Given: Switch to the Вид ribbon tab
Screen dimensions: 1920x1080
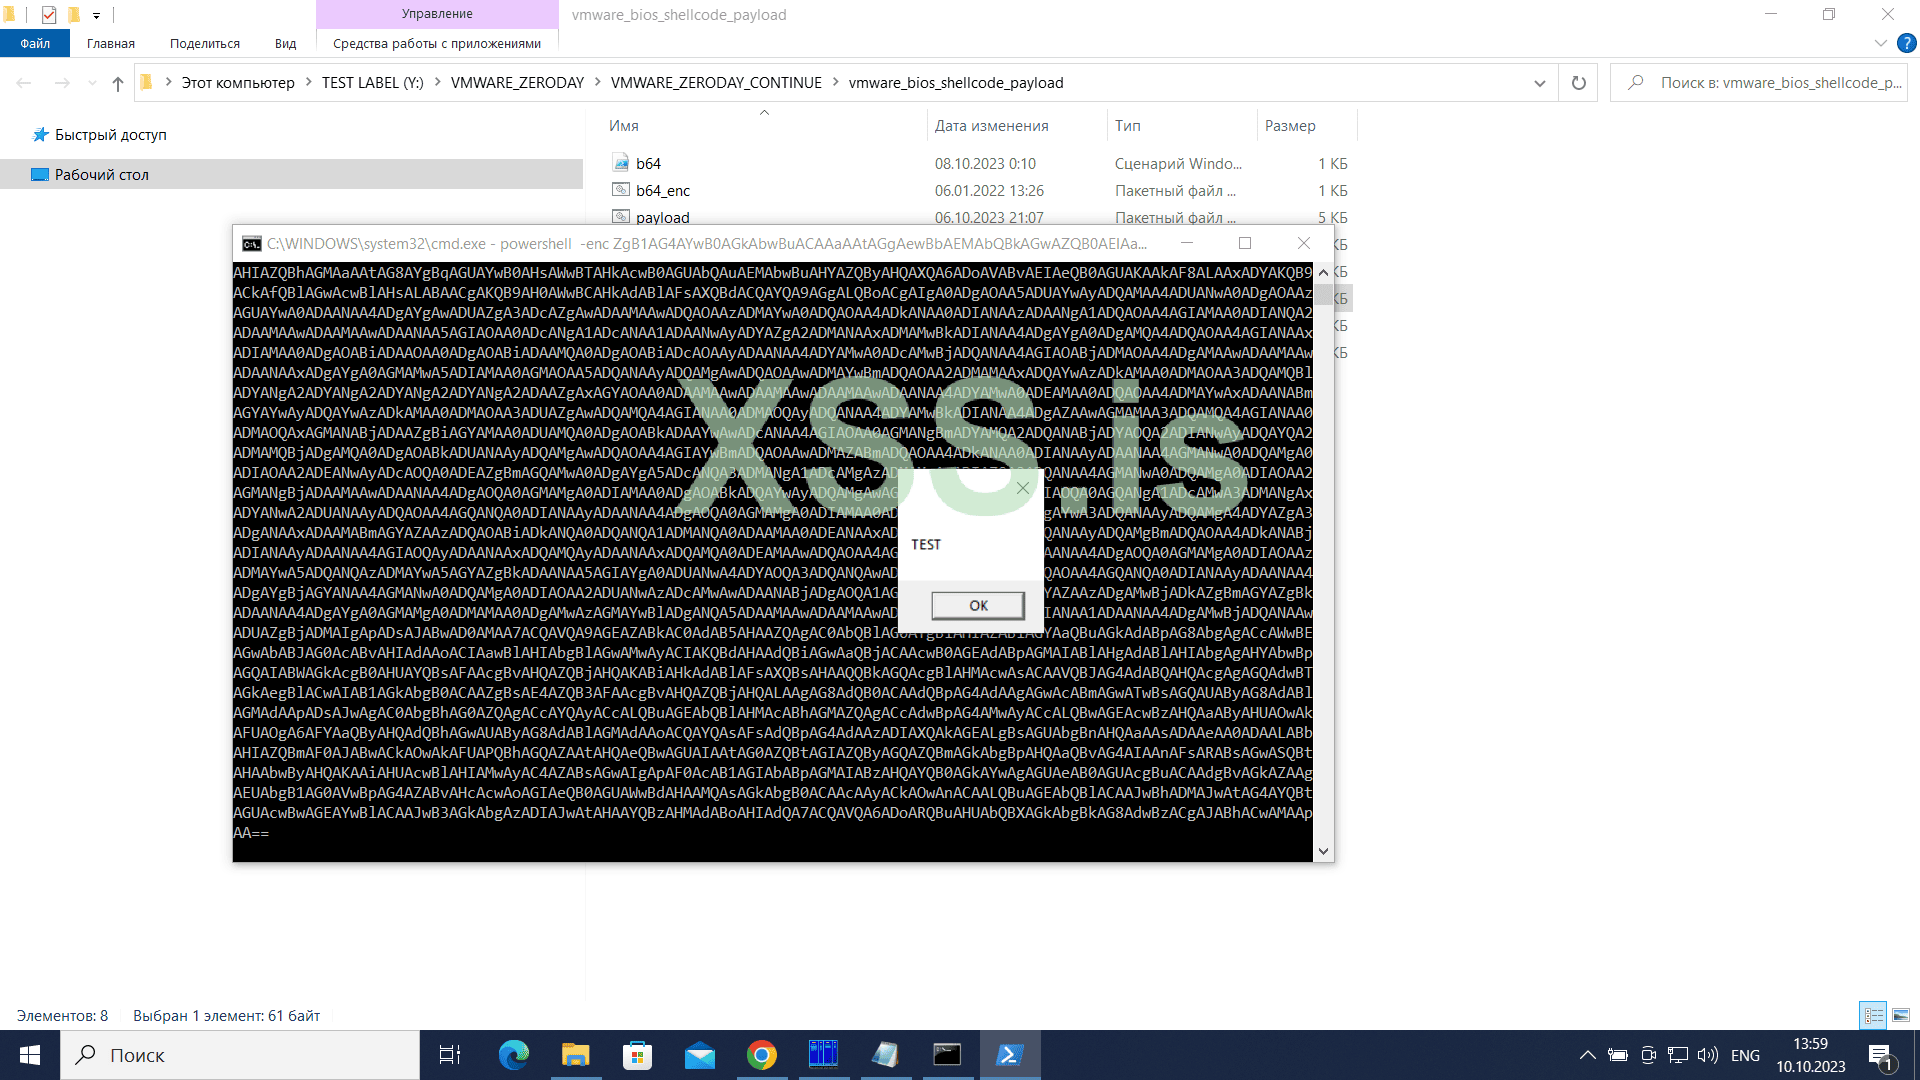Looking at the screenshot, I should pos(285,43).
